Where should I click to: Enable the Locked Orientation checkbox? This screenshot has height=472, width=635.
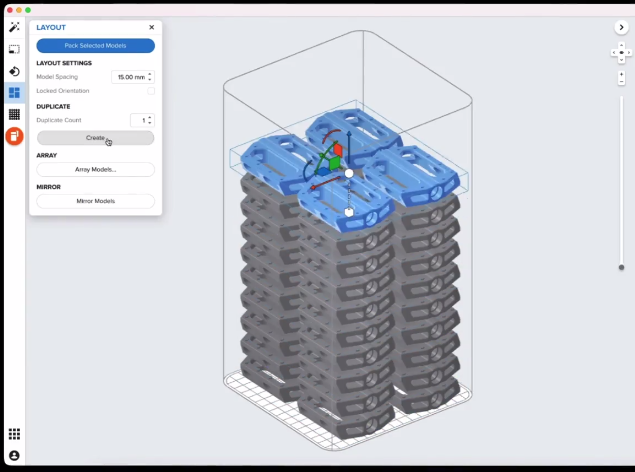pyautogui.click(x=151, y=91)
